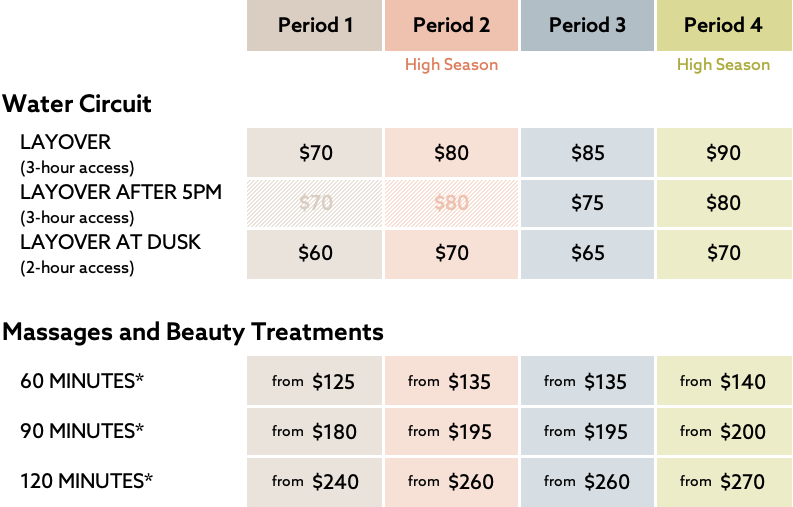Click the Water Circuit section heading

pyautogui.click(x=77, y=104)
